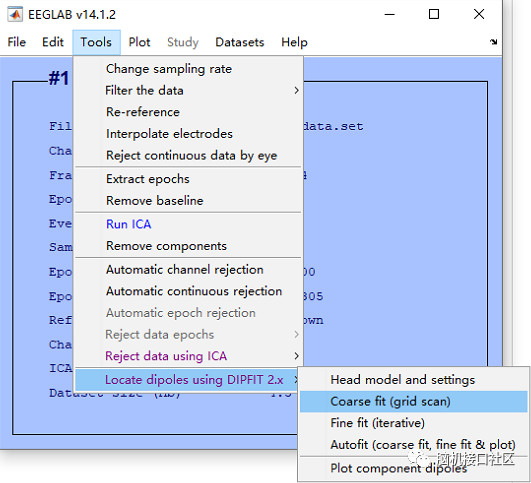Open the Datasets menu
Image resolution: width=531 pixels, height=483 pixels.
[x=240, y=42]
